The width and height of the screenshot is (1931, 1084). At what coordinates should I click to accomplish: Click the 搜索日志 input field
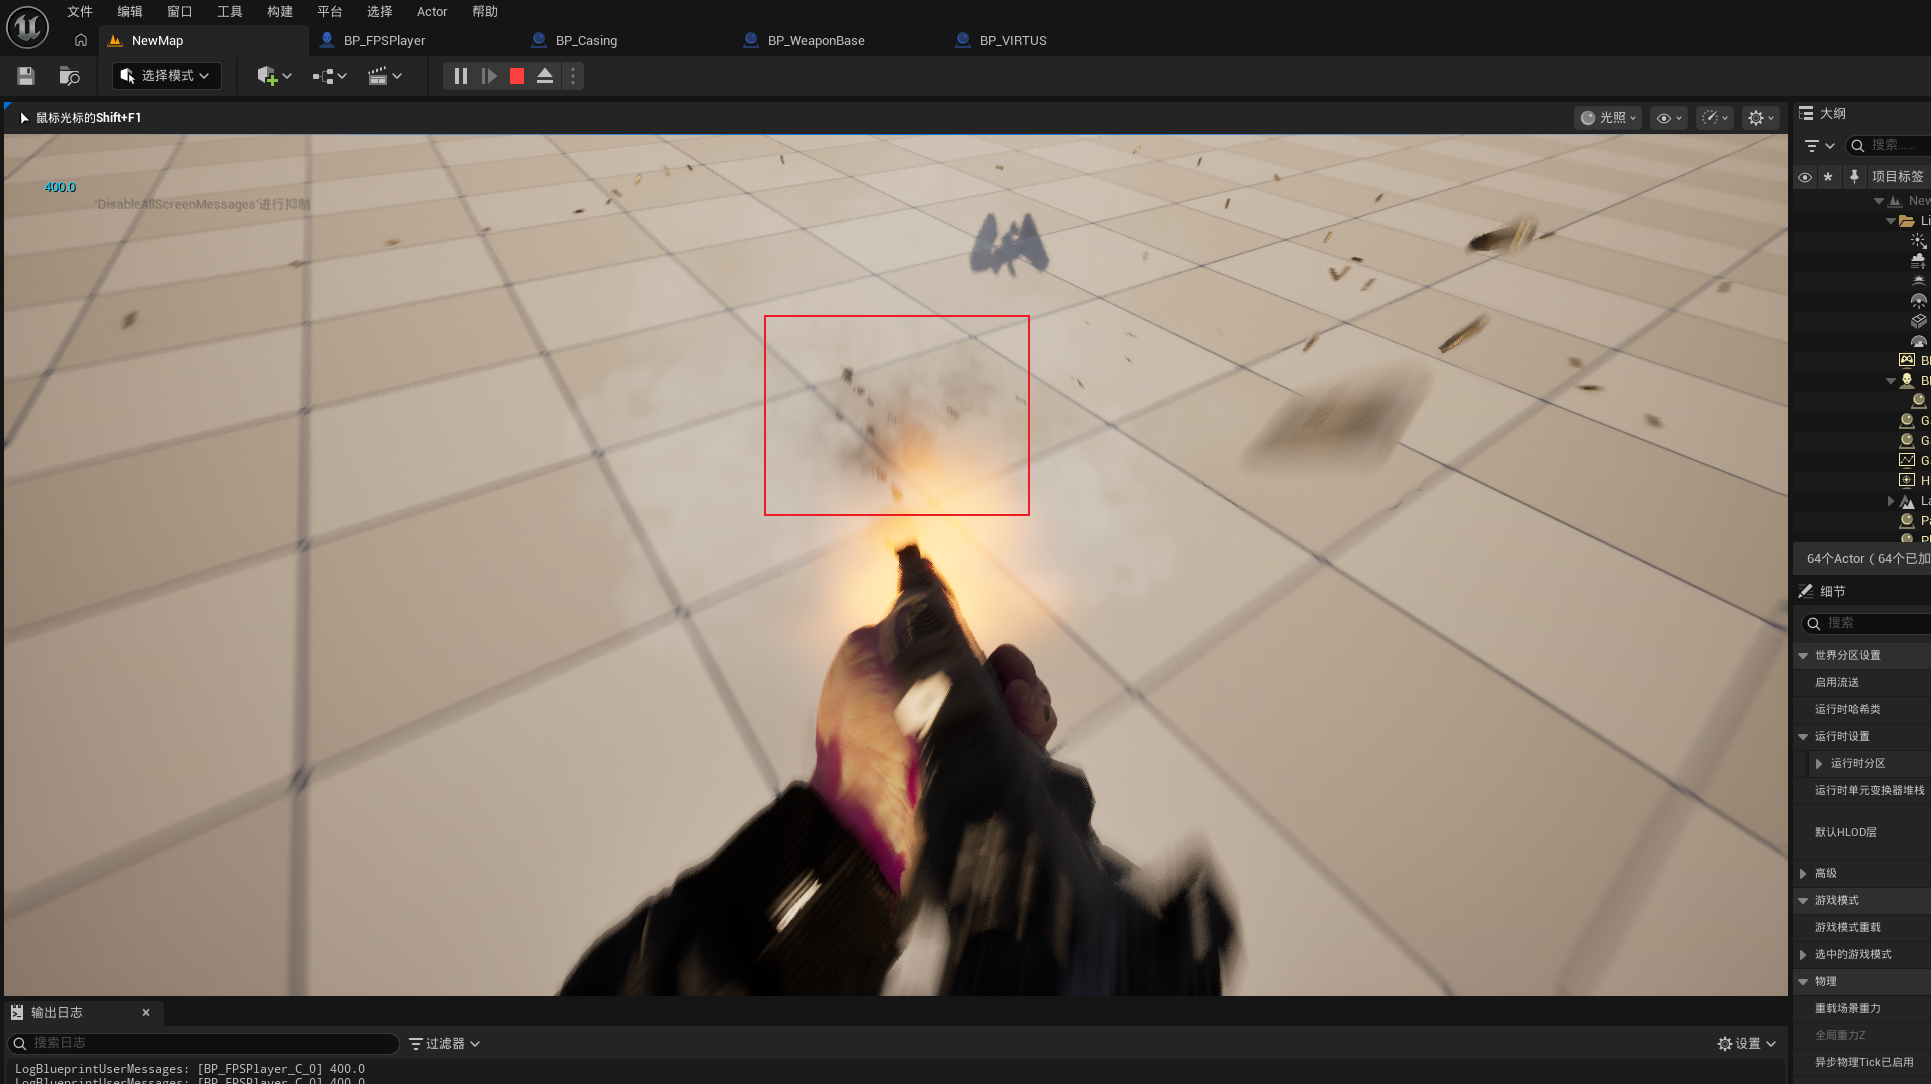pyautogui.click(x=204, y=1043)
